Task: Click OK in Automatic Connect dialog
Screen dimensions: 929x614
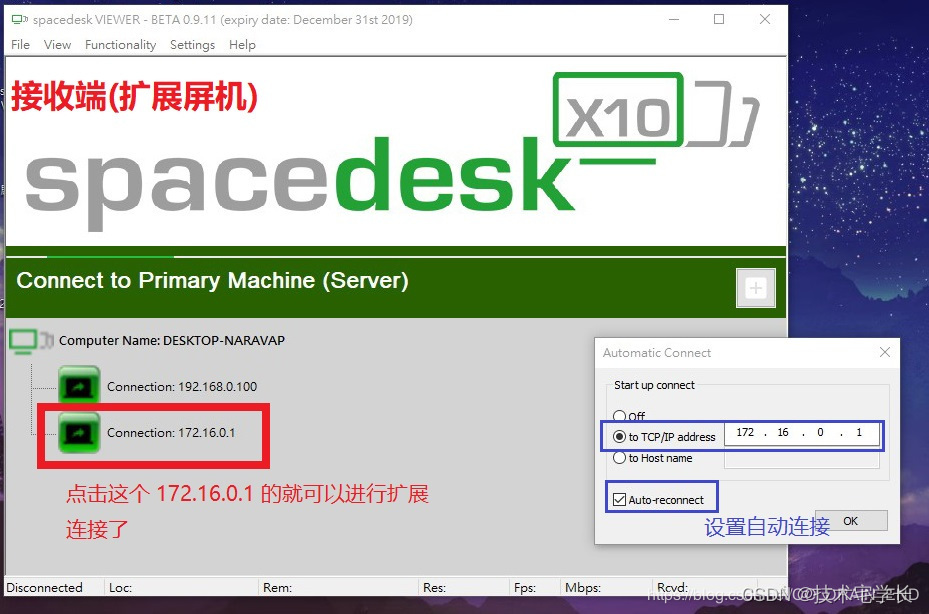Action: pos(851,521)
